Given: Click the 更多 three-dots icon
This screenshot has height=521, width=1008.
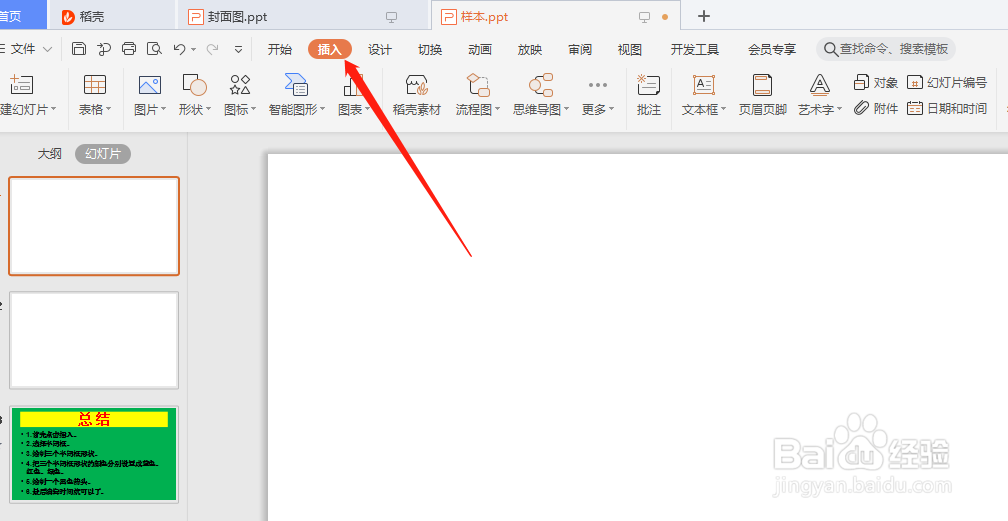Looking at the screenshot, I should pyautogui.click(x=598, y=84).
